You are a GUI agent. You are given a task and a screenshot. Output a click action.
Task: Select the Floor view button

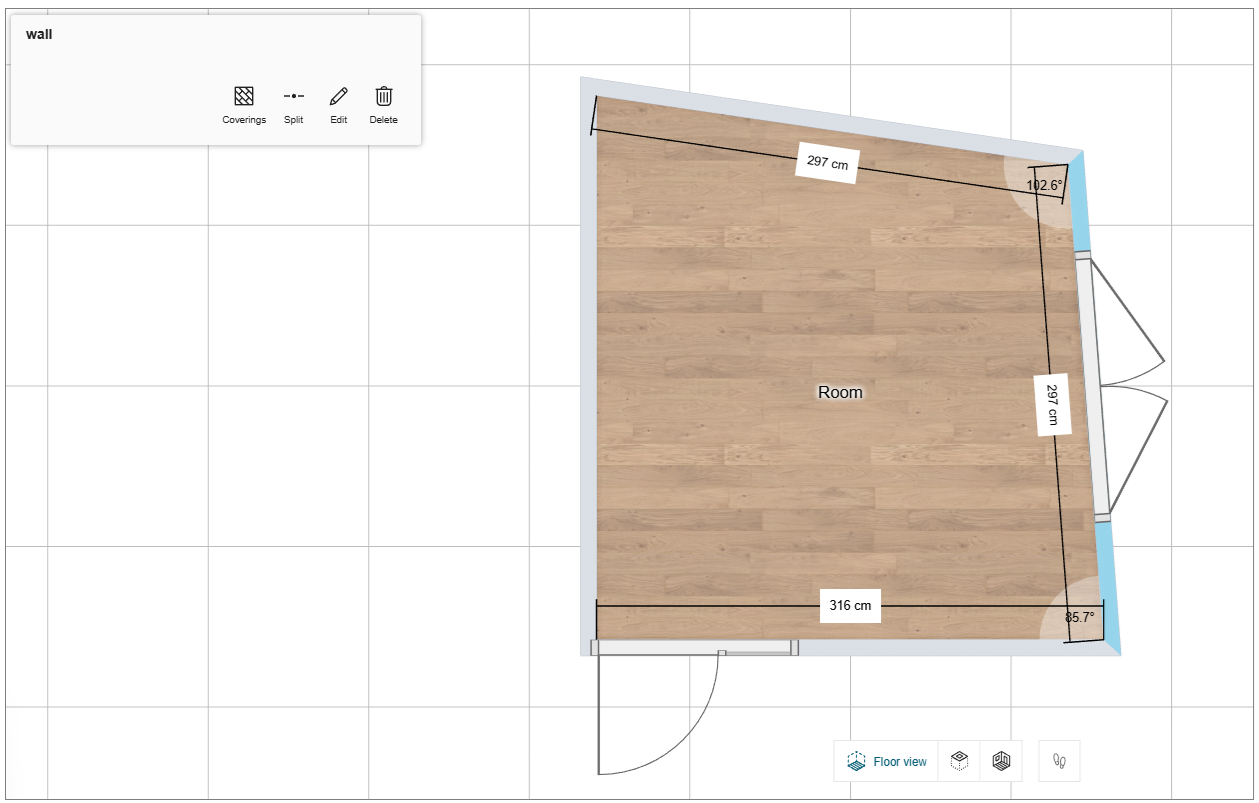pos(887,761)
